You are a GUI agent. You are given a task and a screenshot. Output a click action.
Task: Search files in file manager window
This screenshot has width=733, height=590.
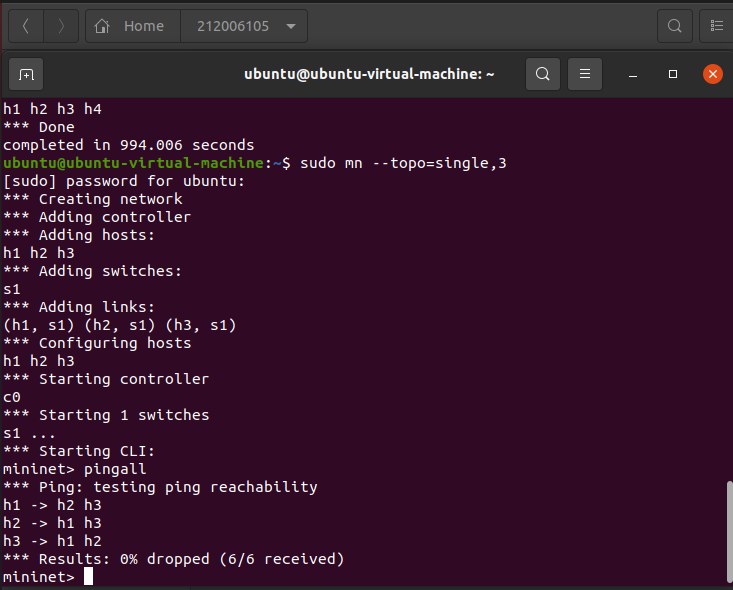(x=675, y=26)
